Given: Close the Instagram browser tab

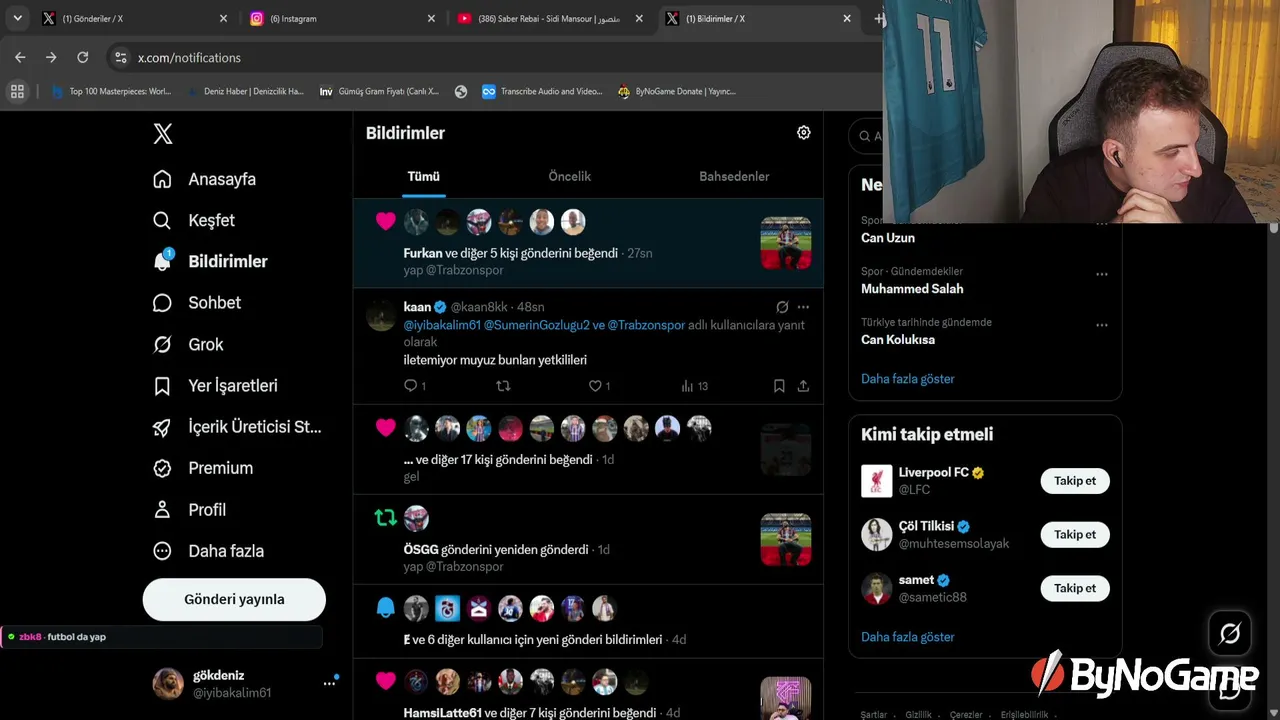Looking at the screenshot, I should click(431, 18).
